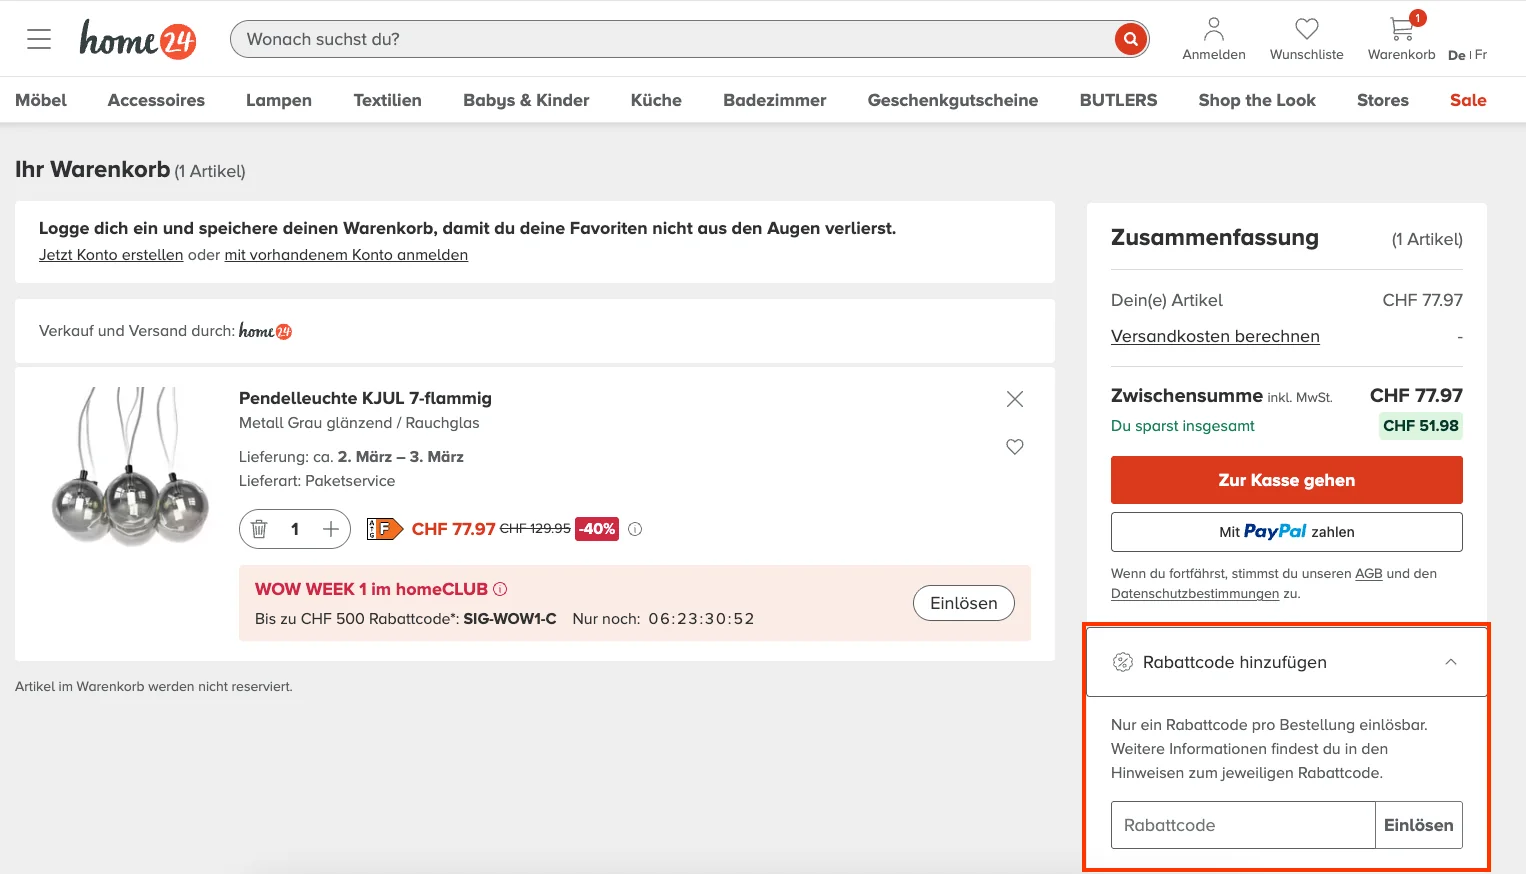
Task: Open the Lampen category
Action: [278, 100]
